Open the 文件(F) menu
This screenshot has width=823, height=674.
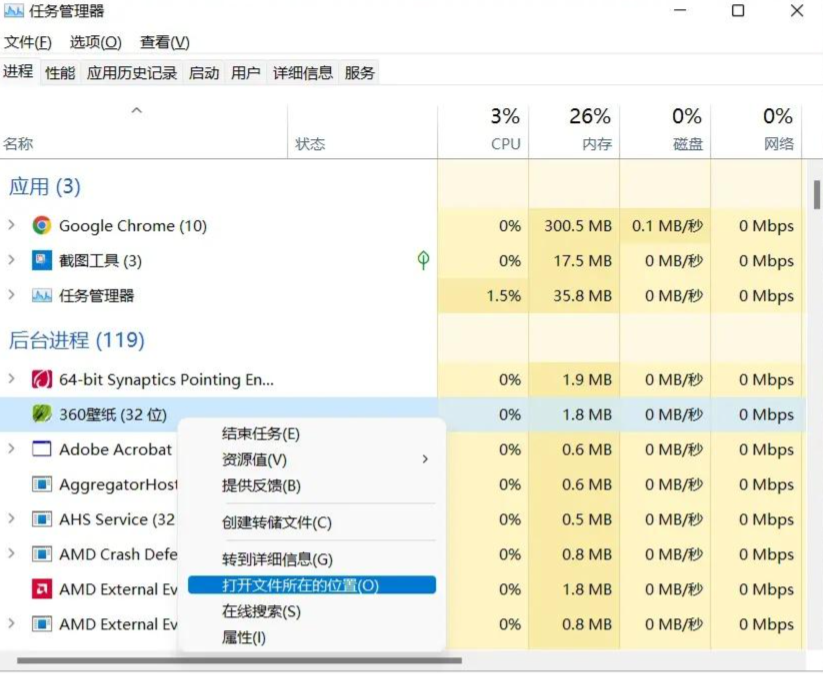(28, 42)
